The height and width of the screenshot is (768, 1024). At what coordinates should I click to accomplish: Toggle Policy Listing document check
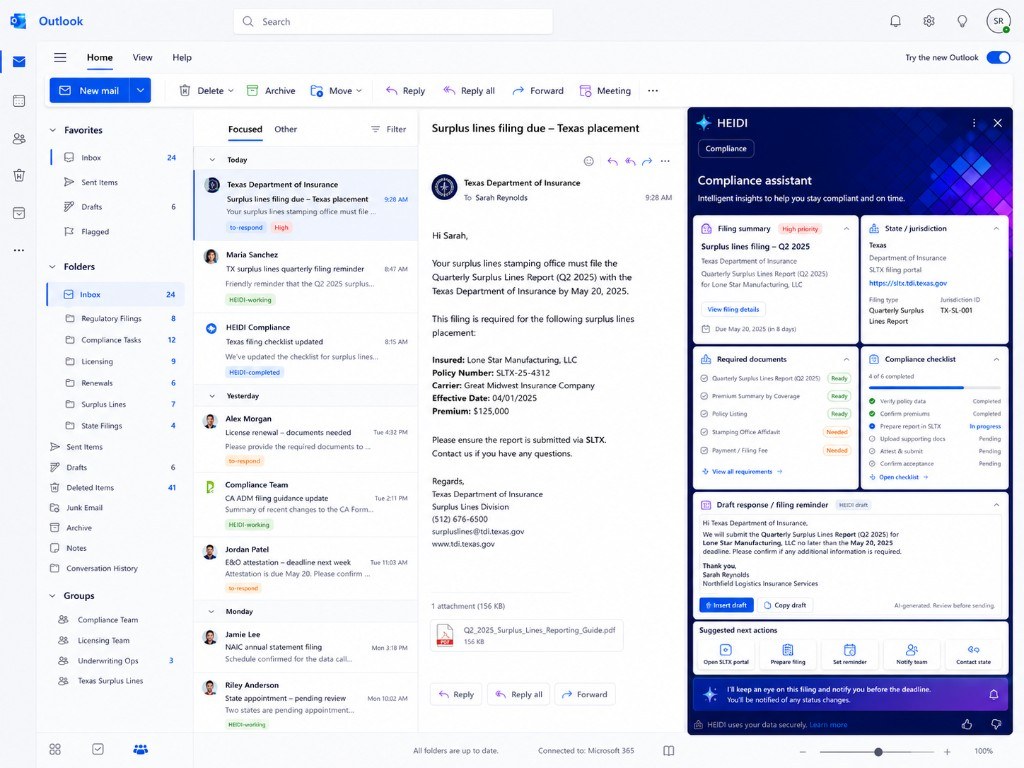tap(704, 413)
